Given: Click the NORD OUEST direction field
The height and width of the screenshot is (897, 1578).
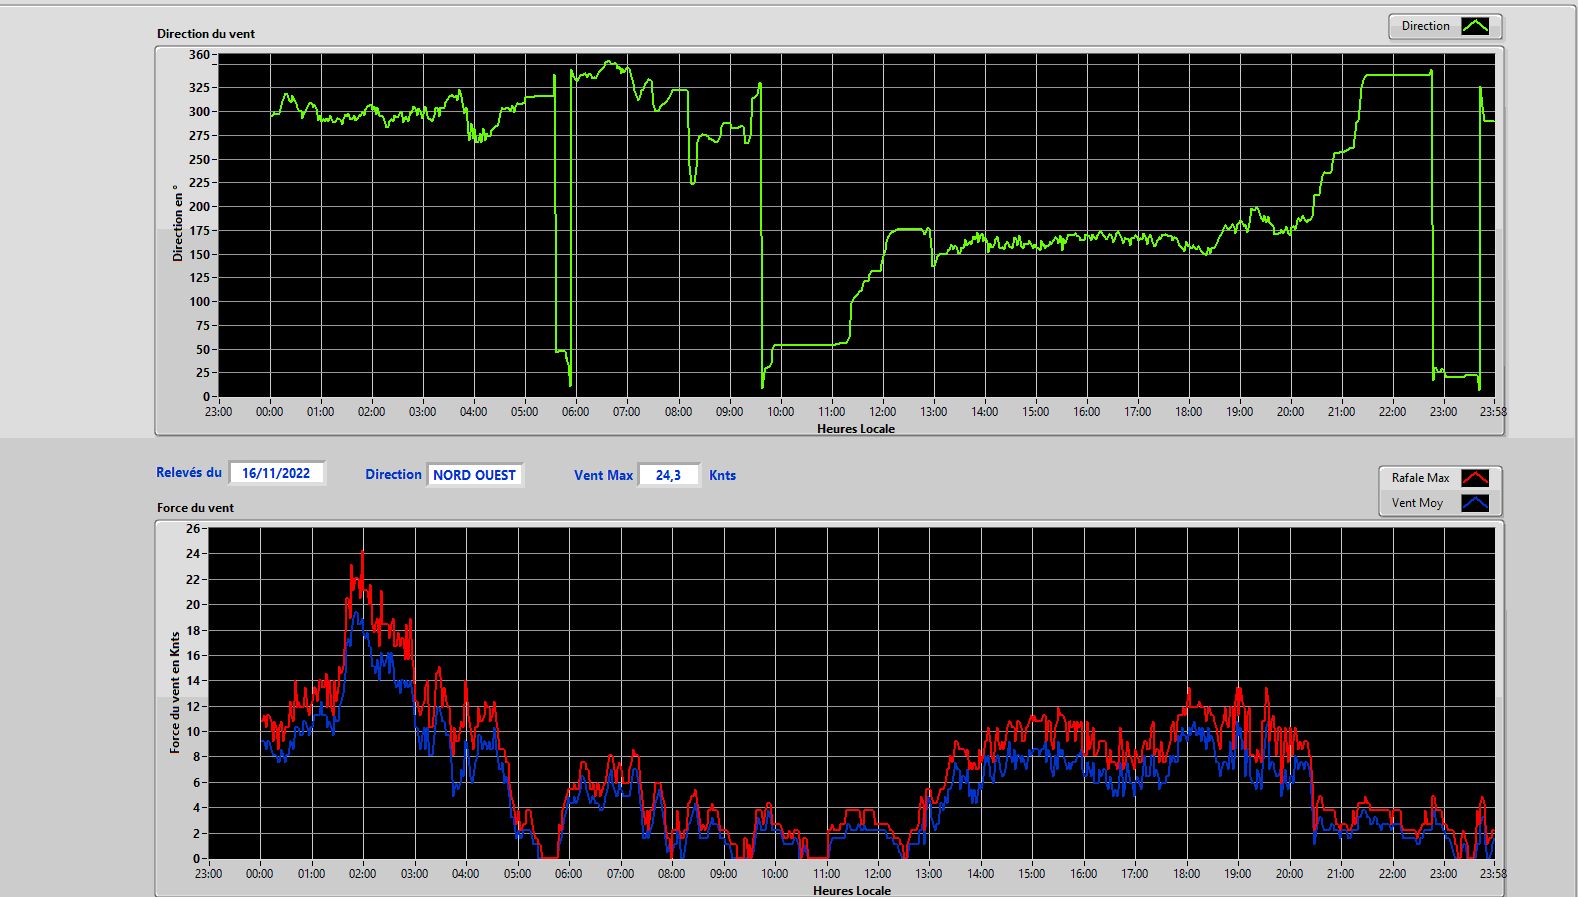Looking at the screenshot, I should pos(475,475).
